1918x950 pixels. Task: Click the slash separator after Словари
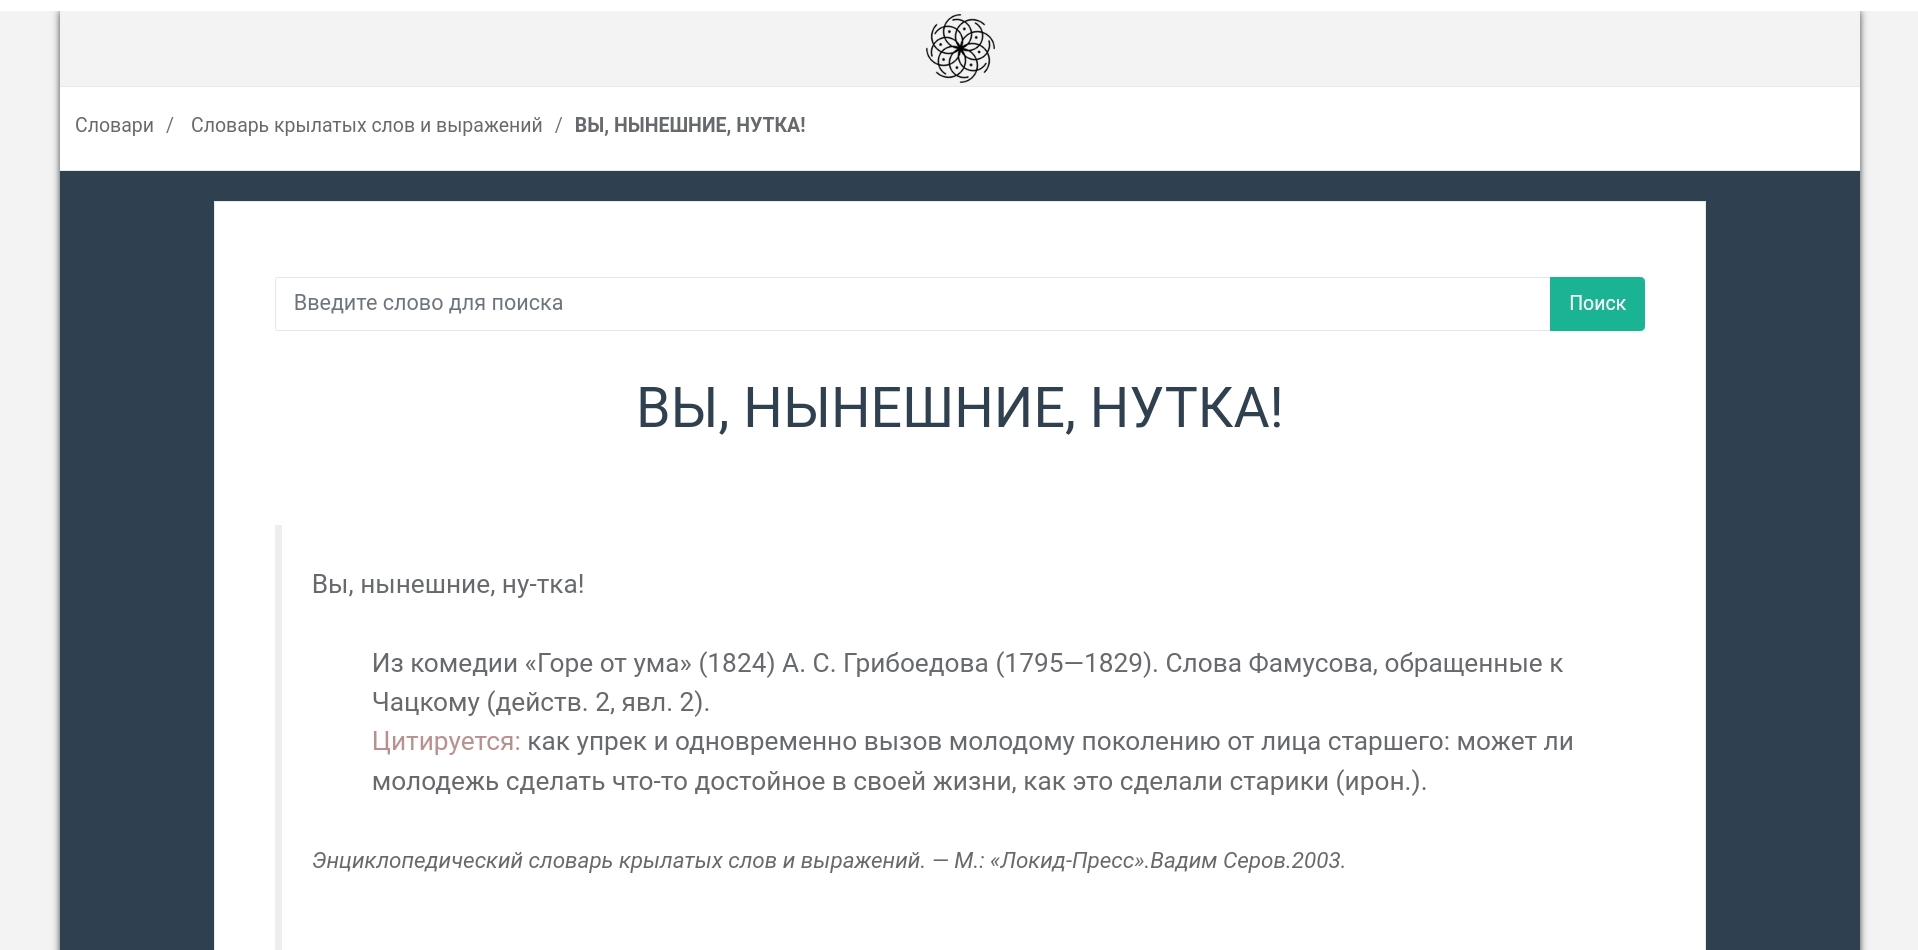coord(170,125)
